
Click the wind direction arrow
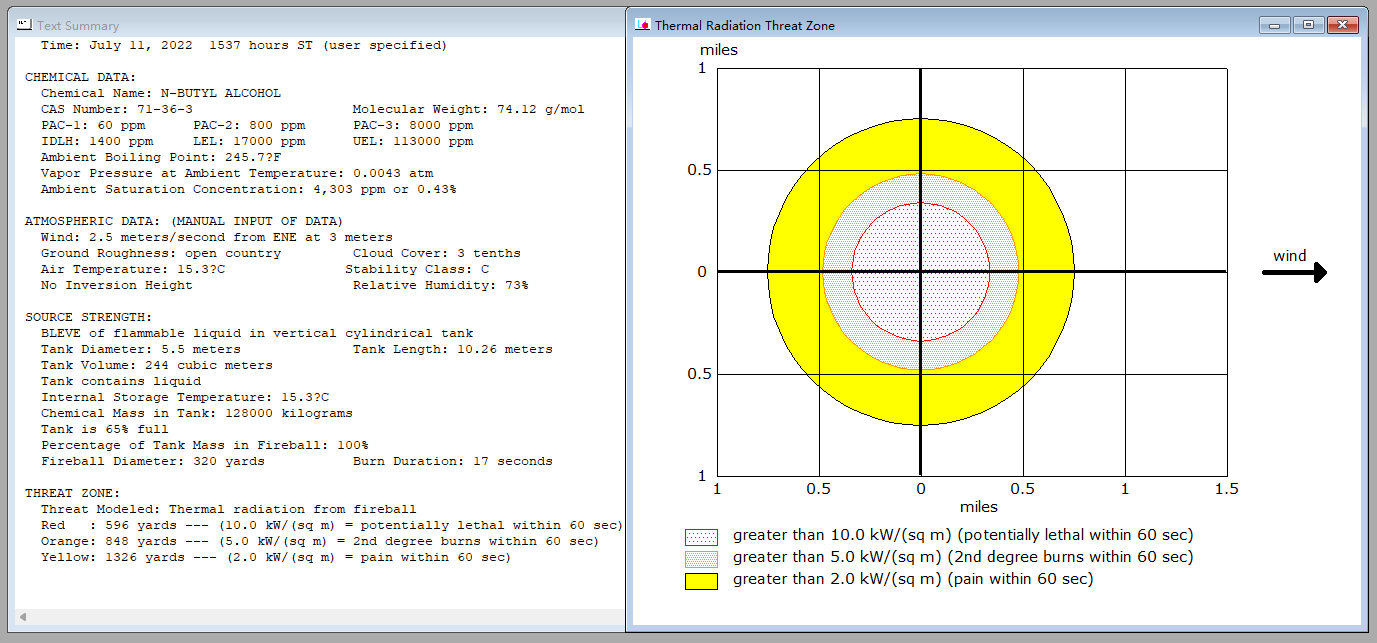click(x=1295, y=272)
